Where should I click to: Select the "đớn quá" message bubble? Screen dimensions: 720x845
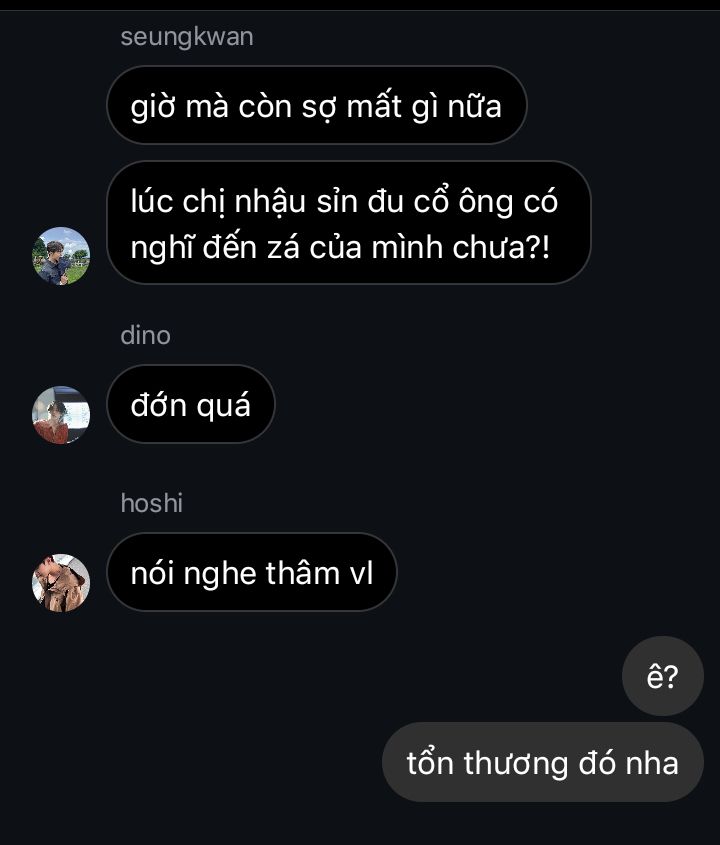tap(191, 404)
